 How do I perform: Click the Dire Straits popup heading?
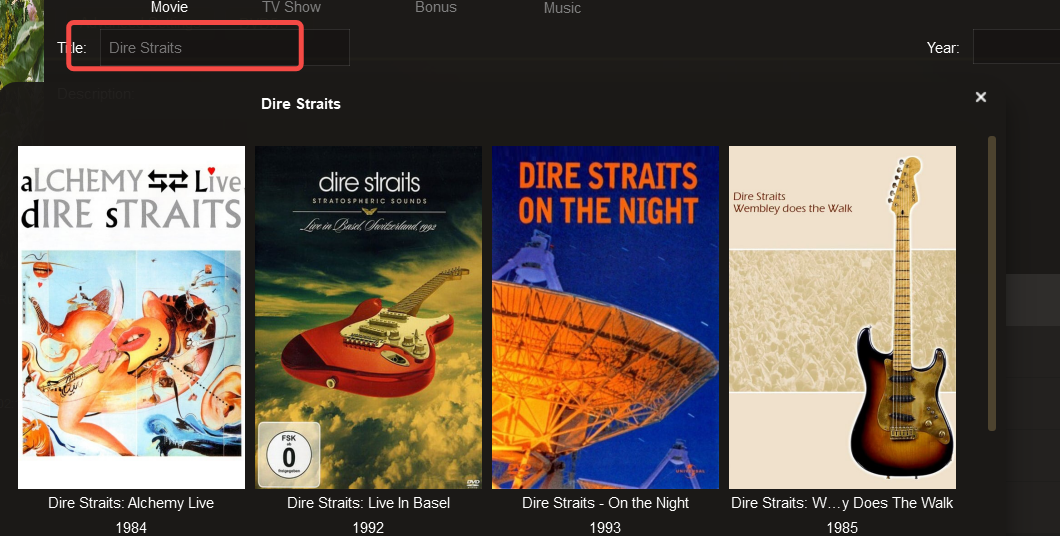[301, 103]
